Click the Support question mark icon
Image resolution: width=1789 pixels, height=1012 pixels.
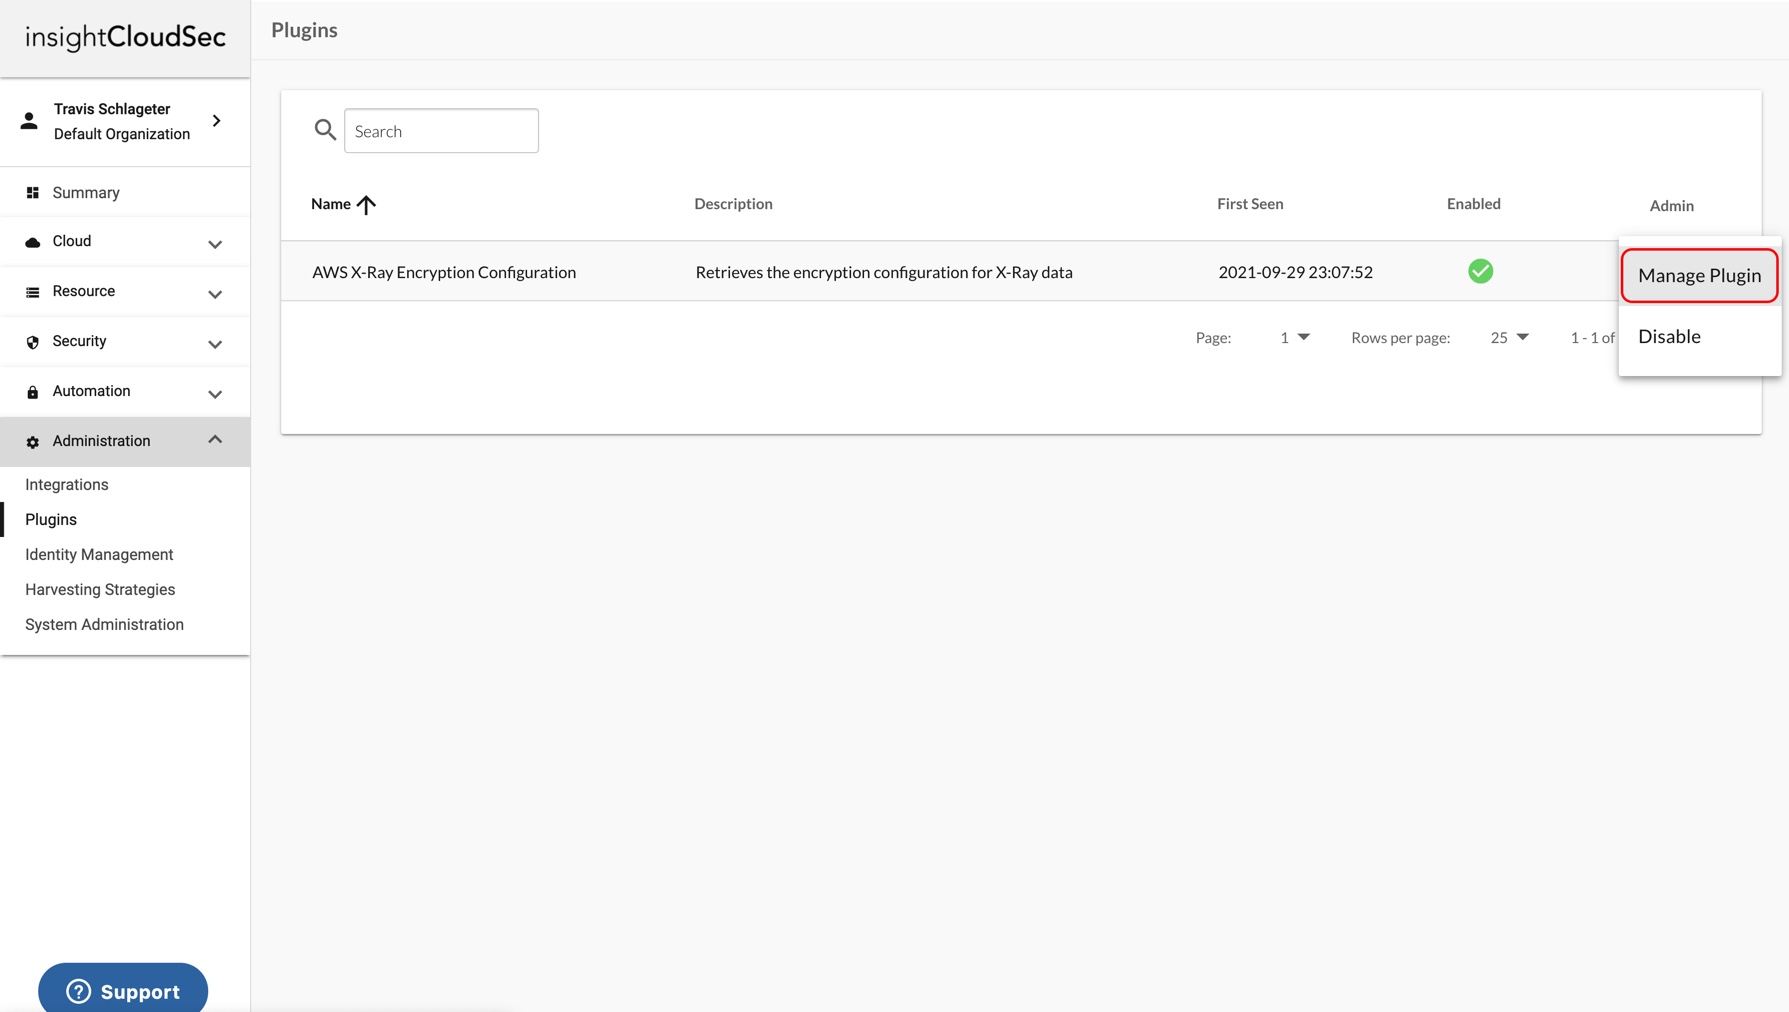click(78, 991)
